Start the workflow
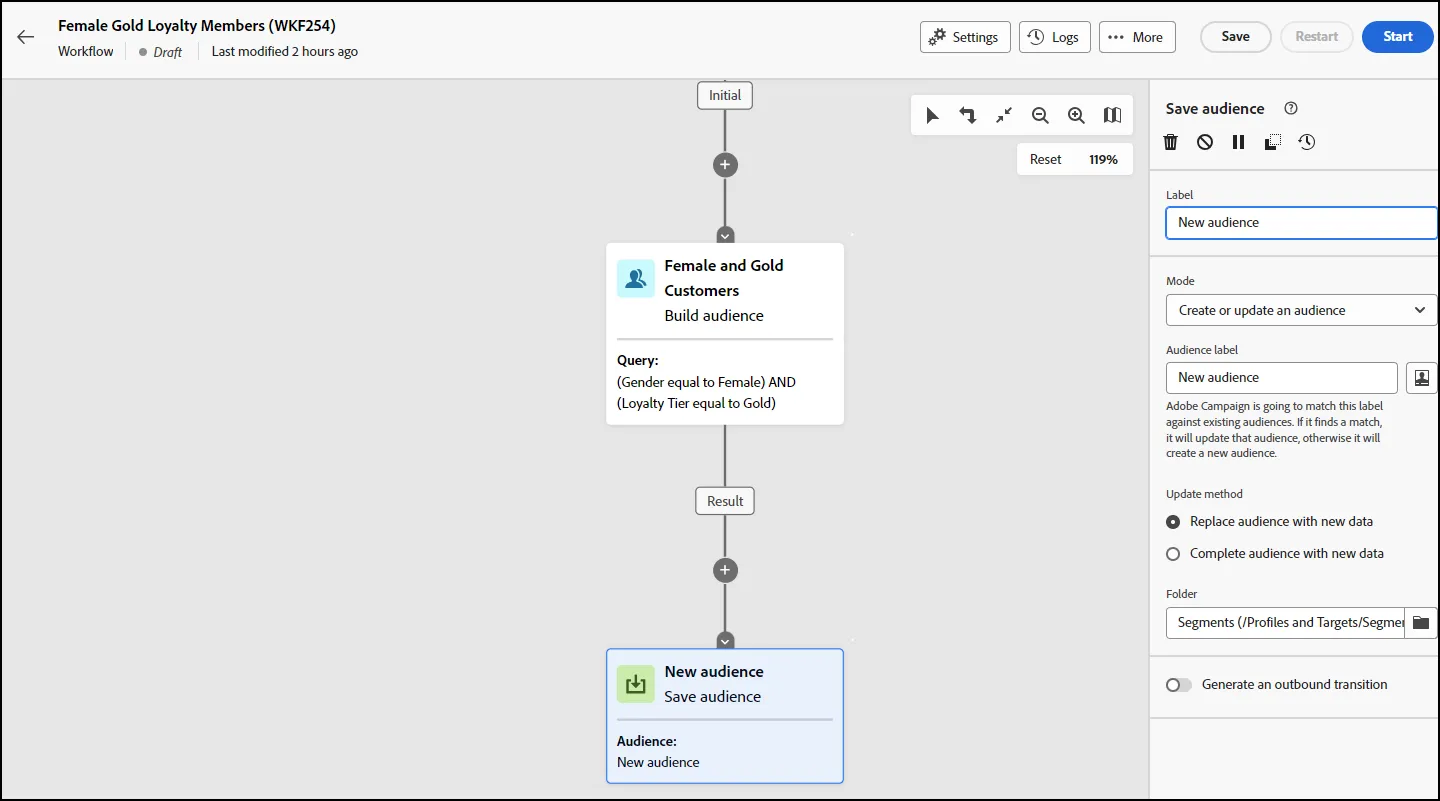Image resolution: width=1440 pixels, height=801 pixels. click(1398, 37)
